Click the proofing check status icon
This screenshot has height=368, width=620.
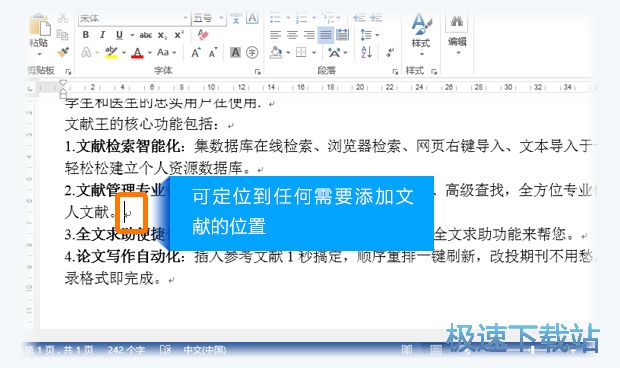click(x=166, y=349)
